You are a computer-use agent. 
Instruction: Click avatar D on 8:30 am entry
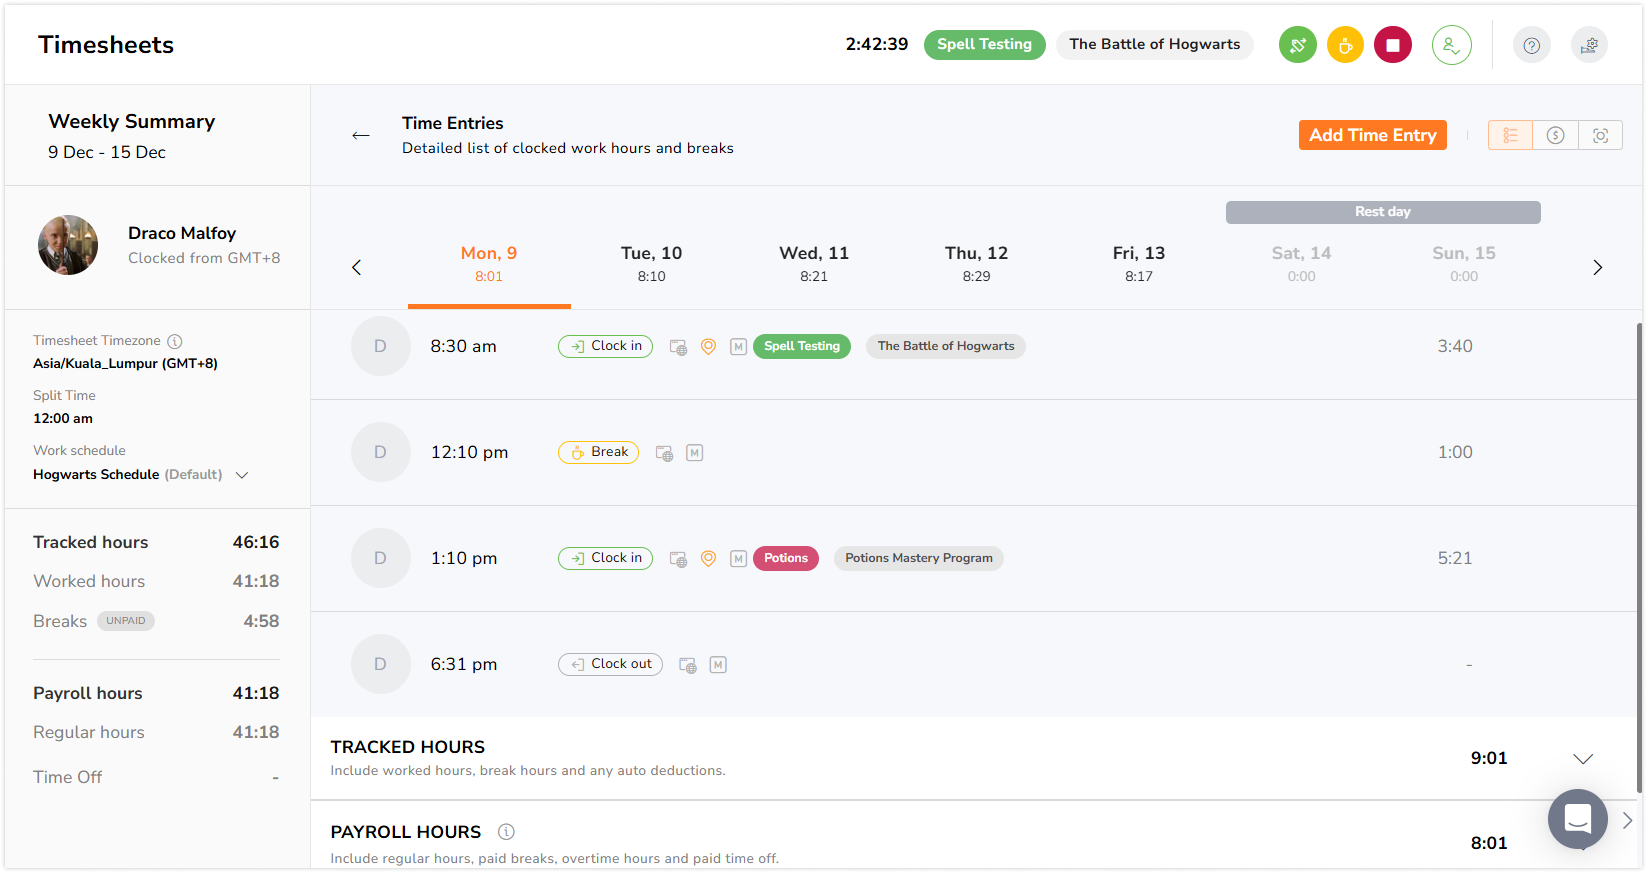click(x=380, y=346)
